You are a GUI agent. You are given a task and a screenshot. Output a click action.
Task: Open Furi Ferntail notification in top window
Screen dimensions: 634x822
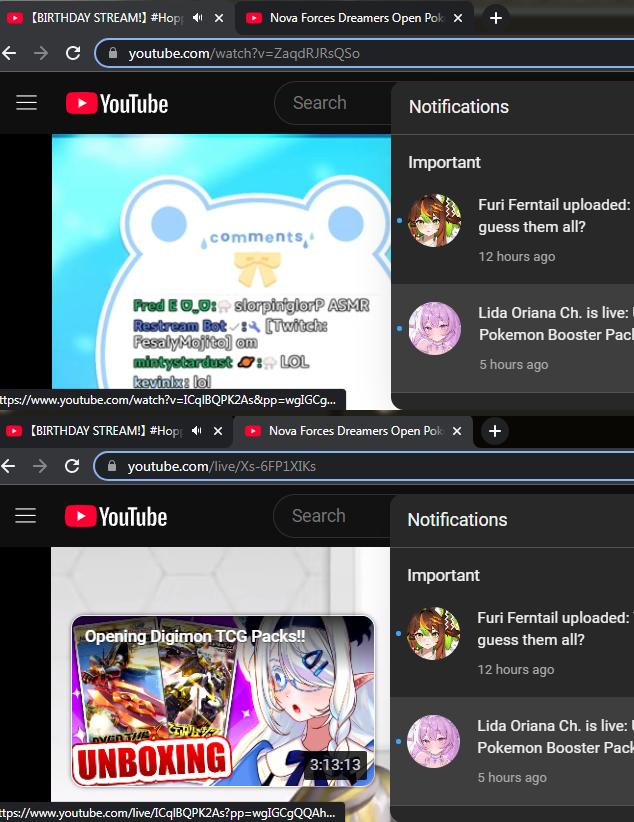pos(513,231)
